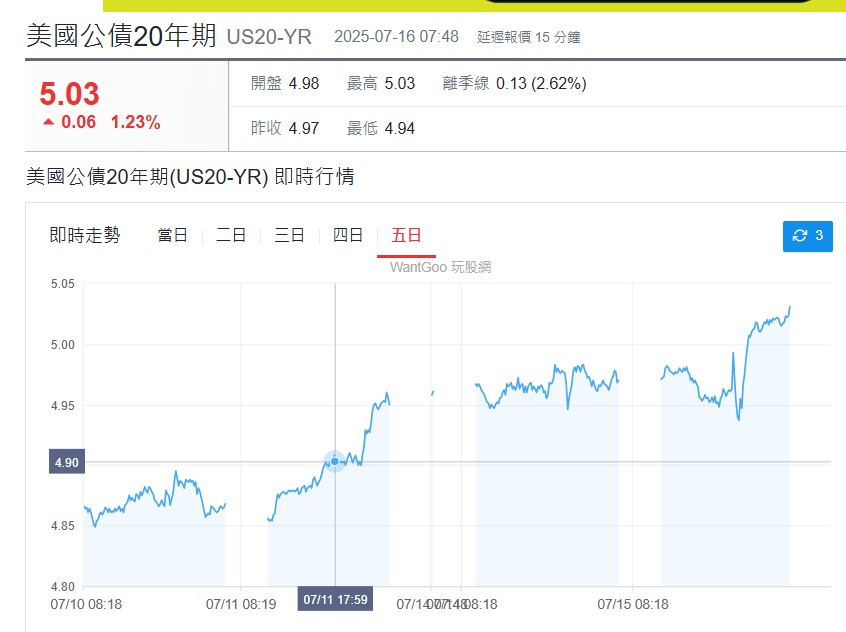This screenshot has width=846, height=632.
Task: Click the red up-arrow beside 0.06
Action: [x=48, y=122]
